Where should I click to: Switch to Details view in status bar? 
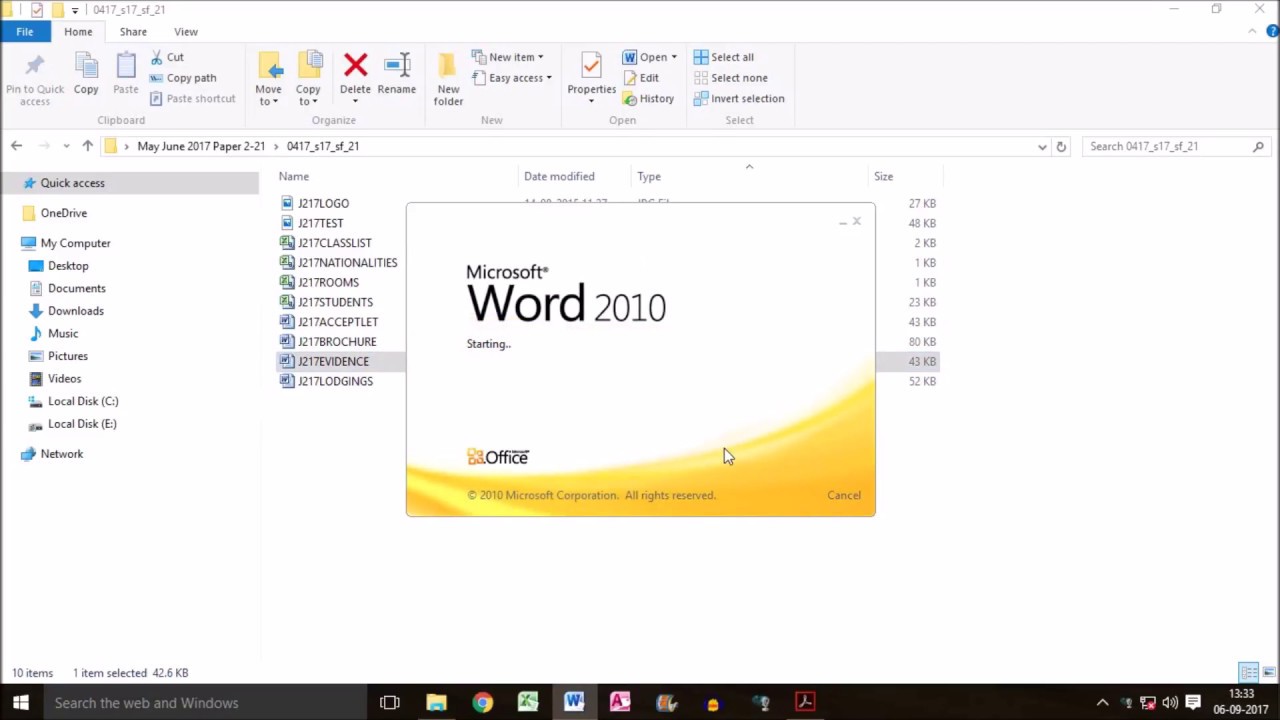(1248, 673)
